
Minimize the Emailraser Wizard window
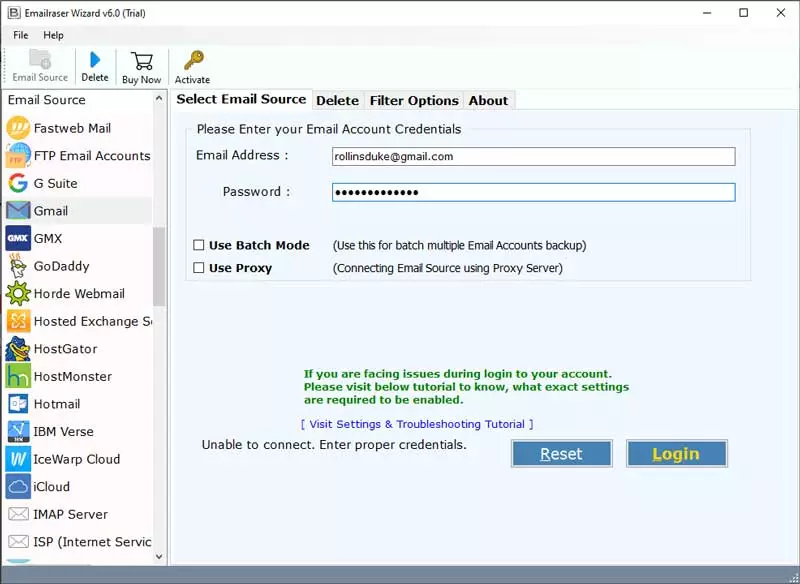point(707,13)
